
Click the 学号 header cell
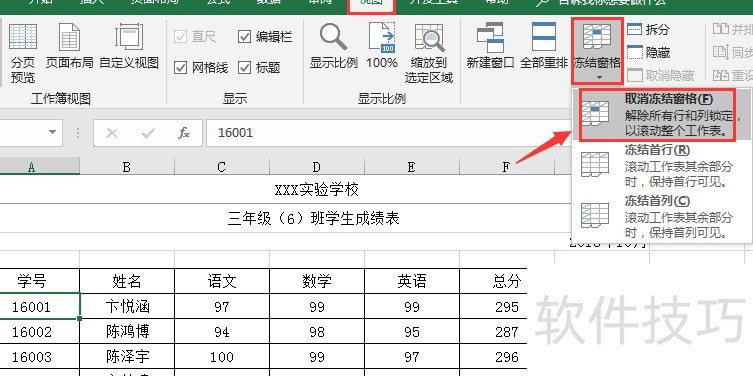coord(40,281)
